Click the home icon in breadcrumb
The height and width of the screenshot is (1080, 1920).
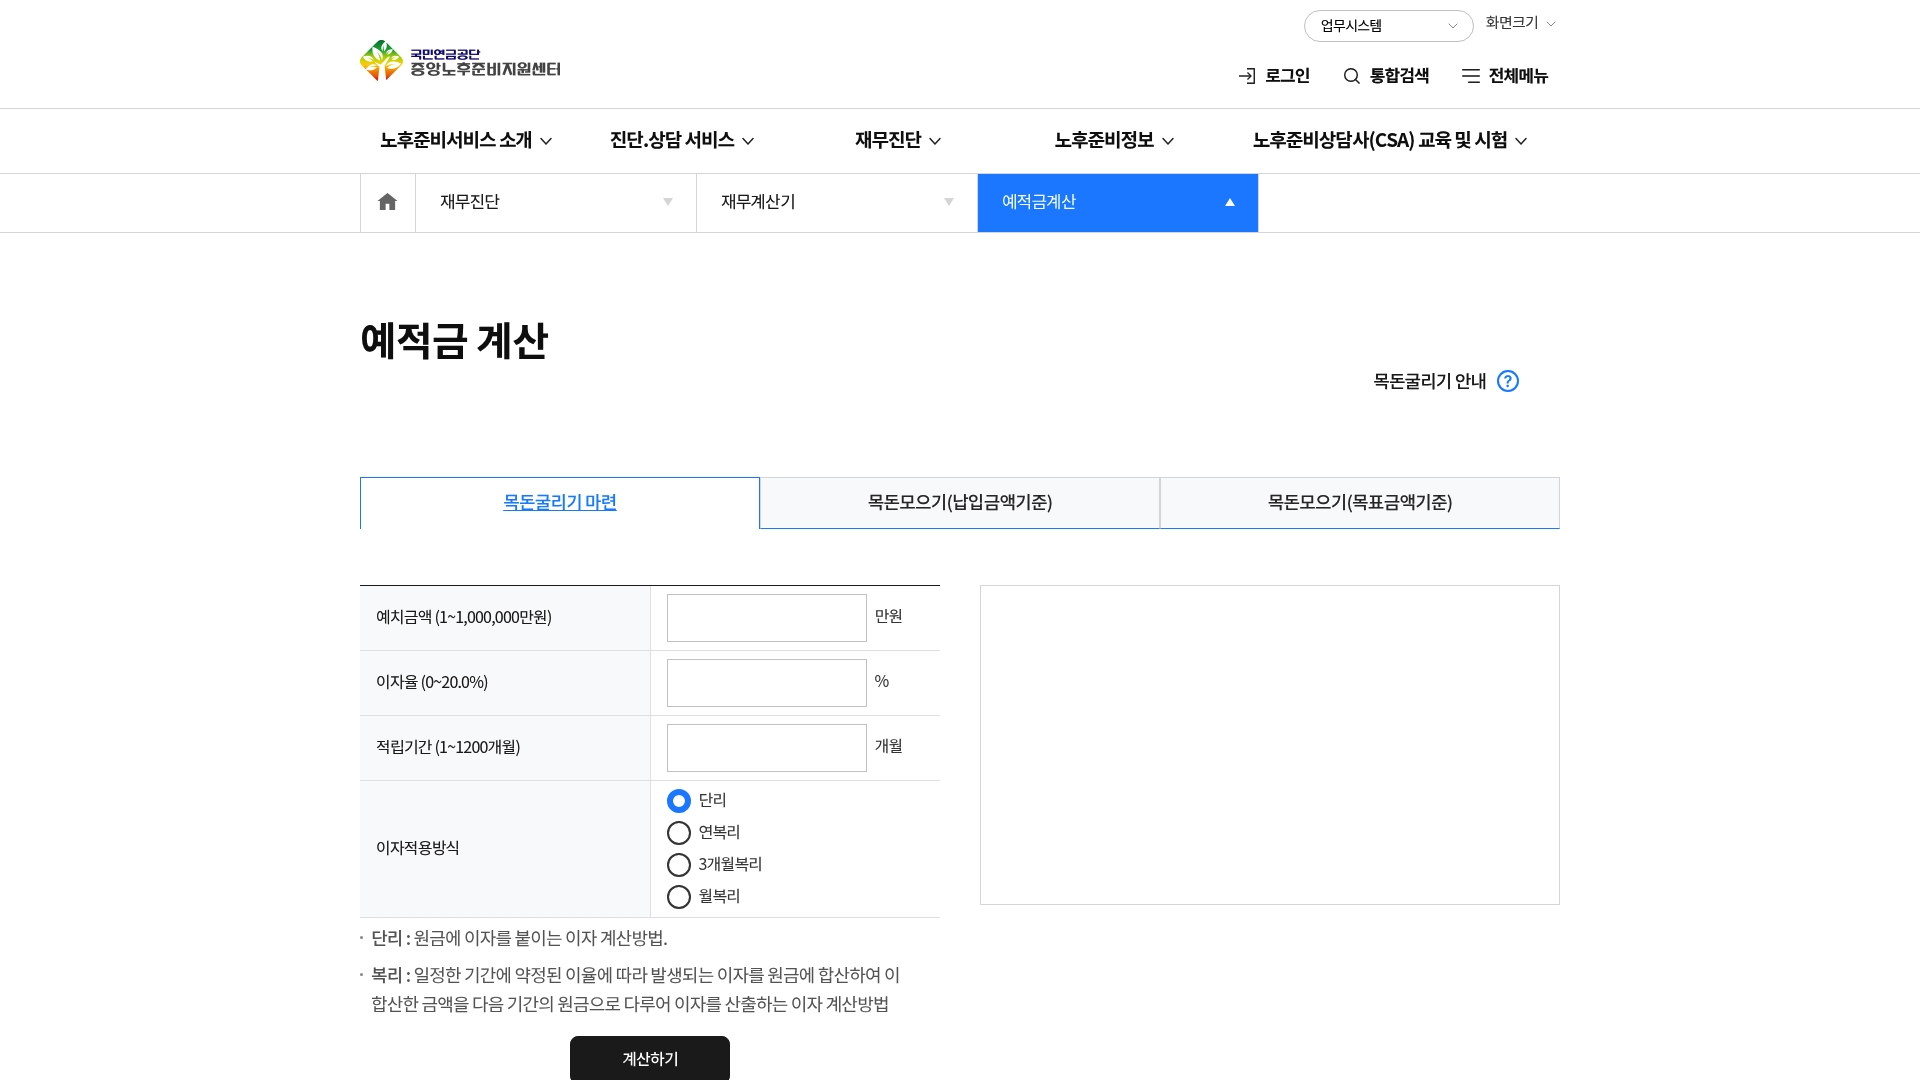click(387, 202)
